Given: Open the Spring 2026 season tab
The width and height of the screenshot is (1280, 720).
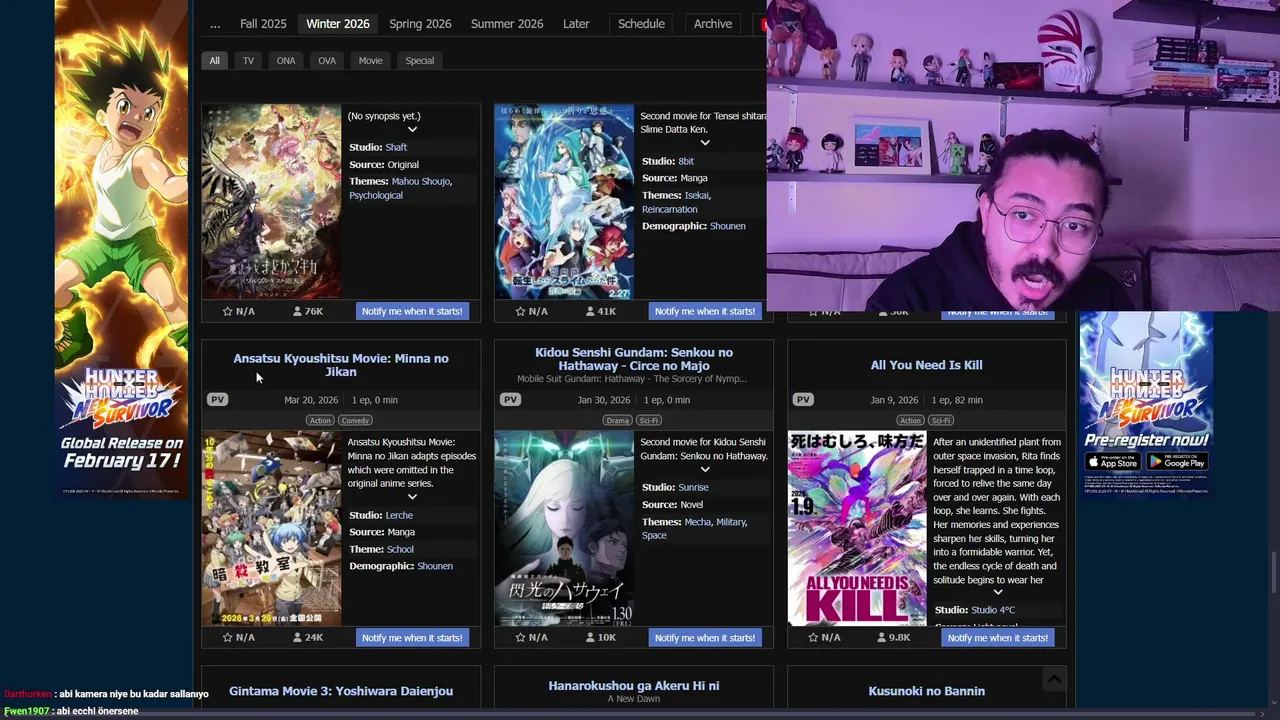Looking at the screenshot, I should click(x=420, y=24).
